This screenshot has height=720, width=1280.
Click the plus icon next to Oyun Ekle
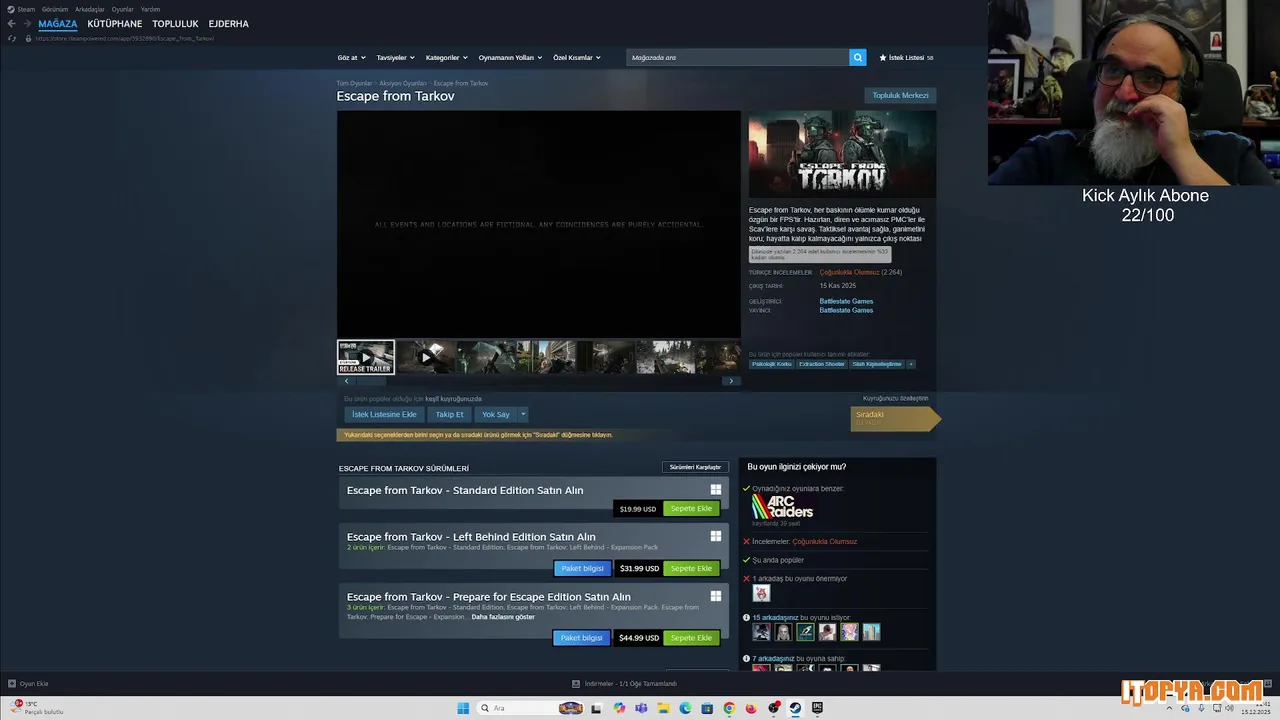[x=12, y=684]
